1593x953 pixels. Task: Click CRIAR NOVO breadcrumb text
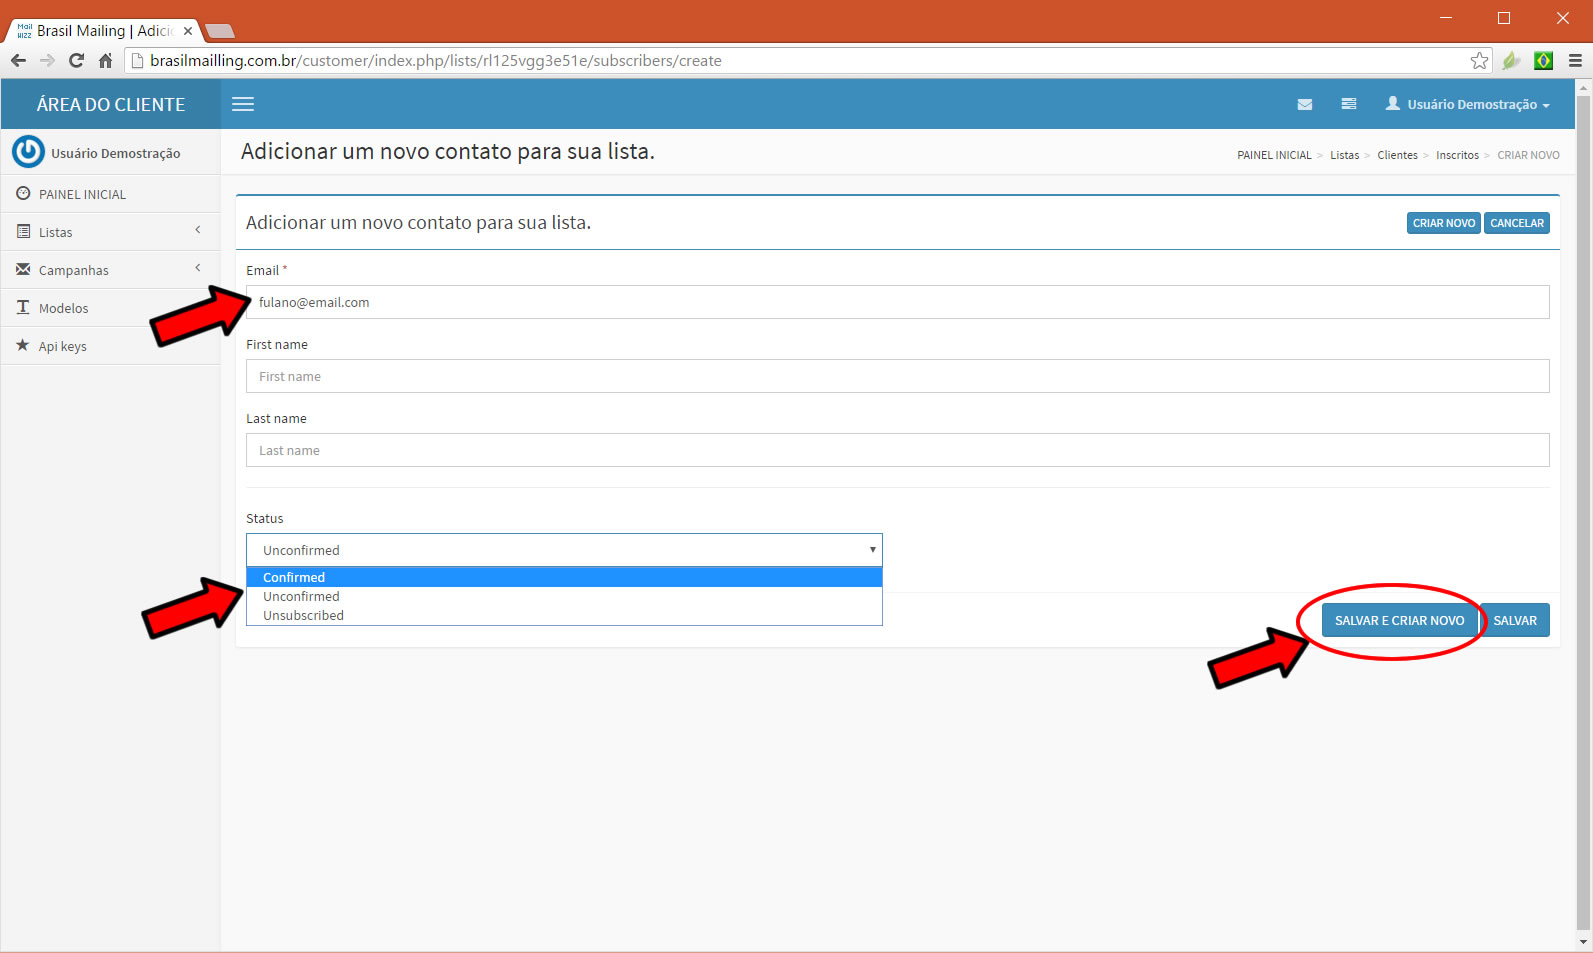click(1528, 155)
